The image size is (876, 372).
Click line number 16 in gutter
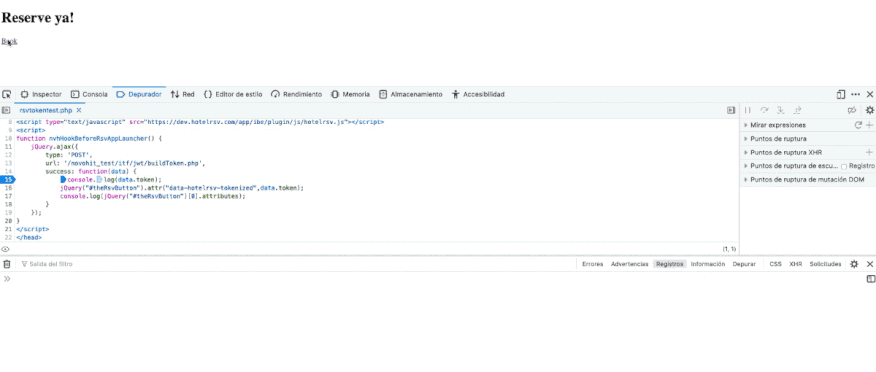pos(7,188)
